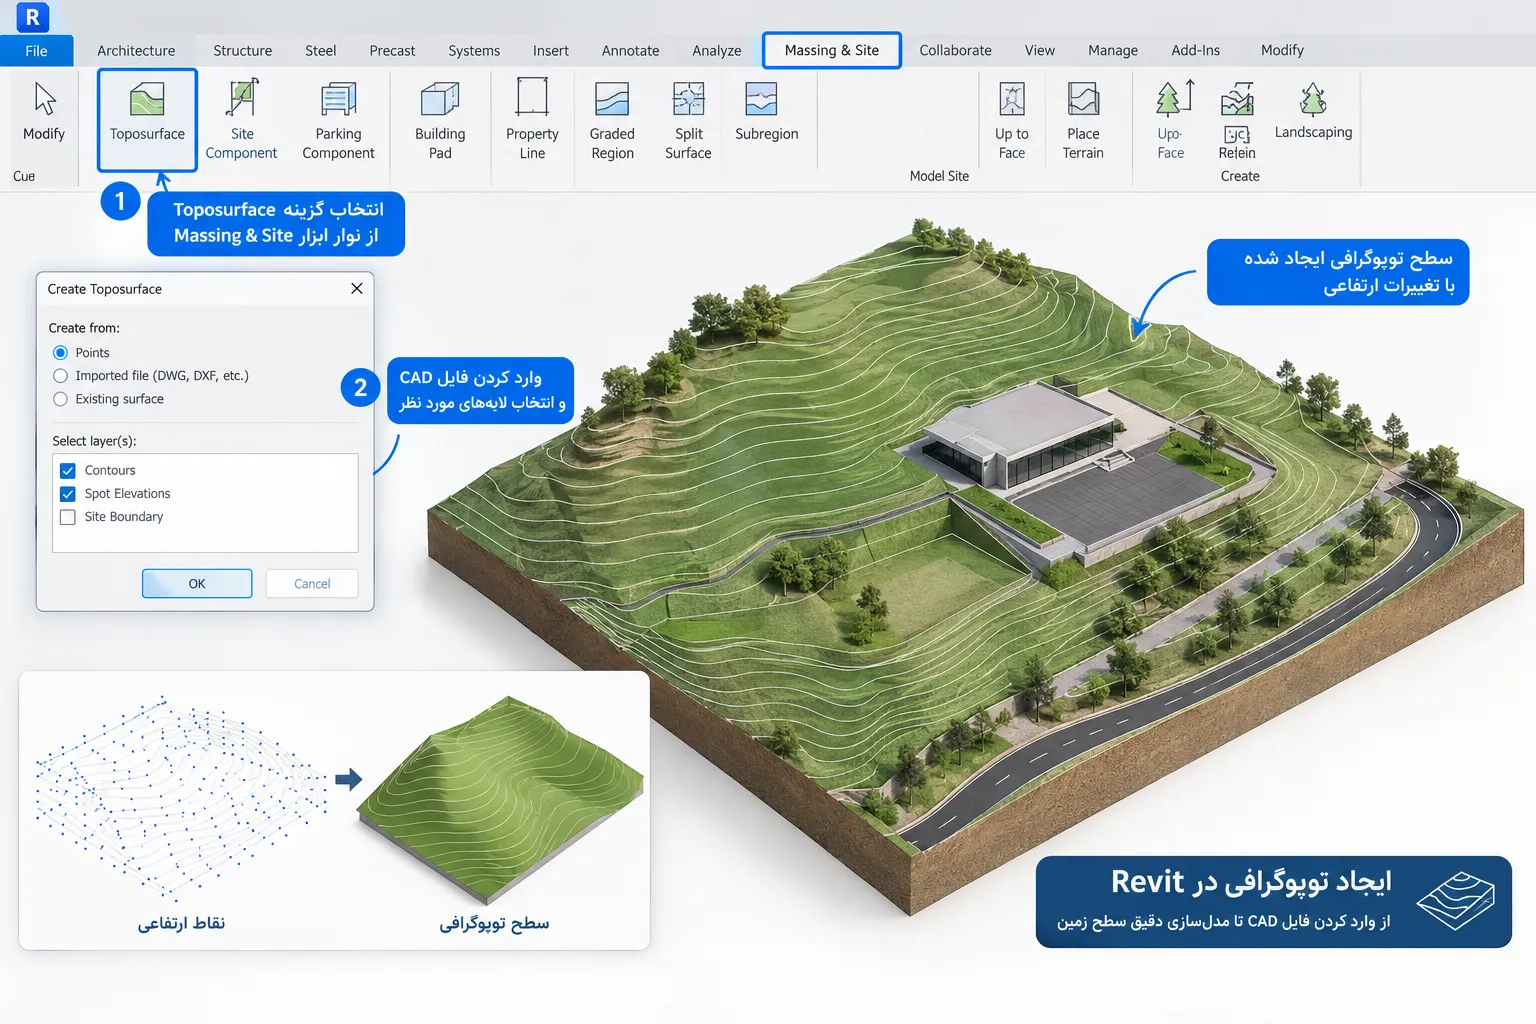The image size is (1536, 1024).
Task: Activate the Building Pad tool
Action: (x=440, y=120)
